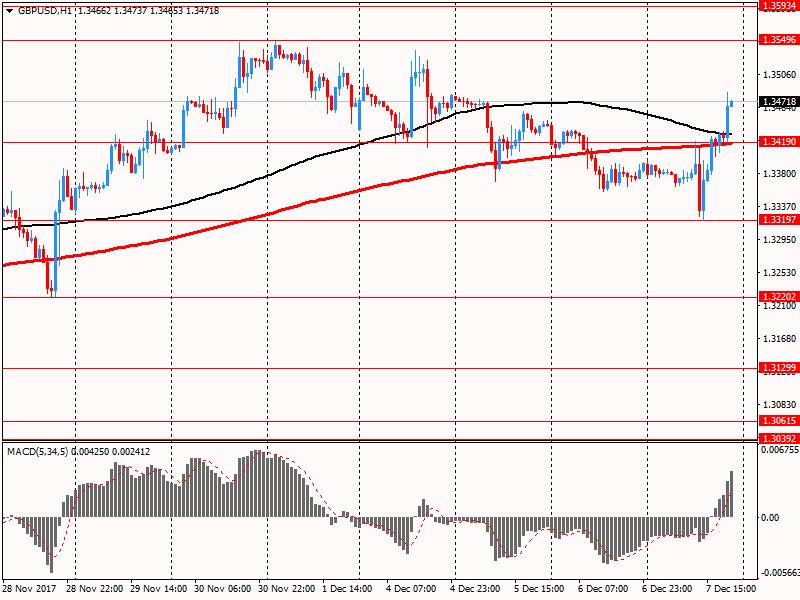Click the 28 Nov 22:00 time label

click(94, 589)
